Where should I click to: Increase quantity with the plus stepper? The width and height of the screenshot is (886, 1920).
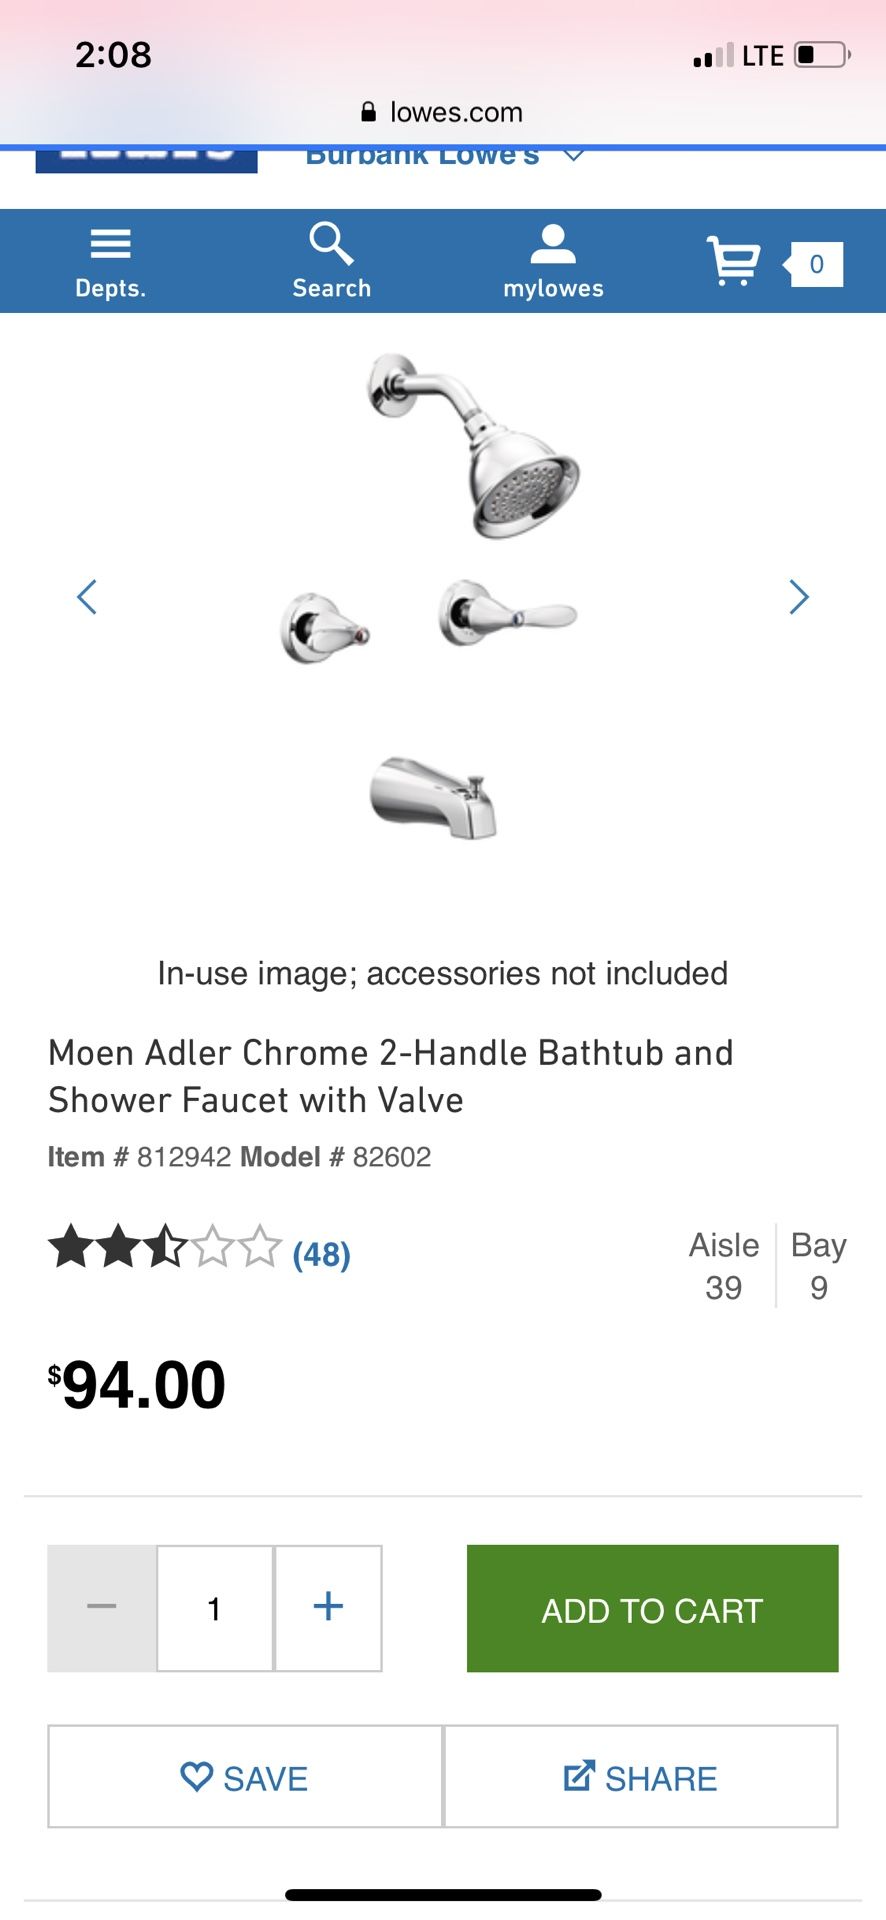click(327, 1608)
